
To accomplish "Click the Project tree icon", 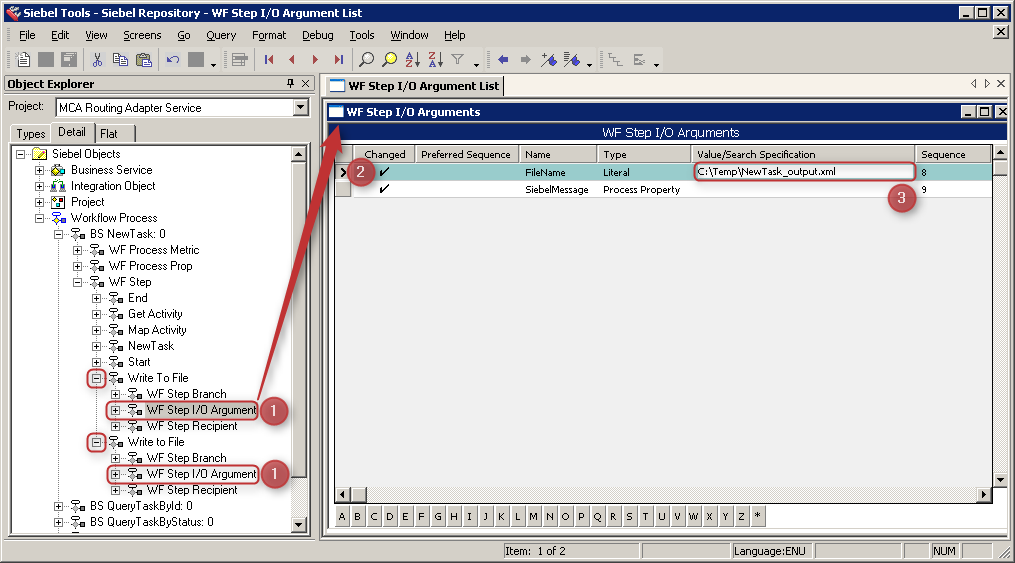I will 58,202.
